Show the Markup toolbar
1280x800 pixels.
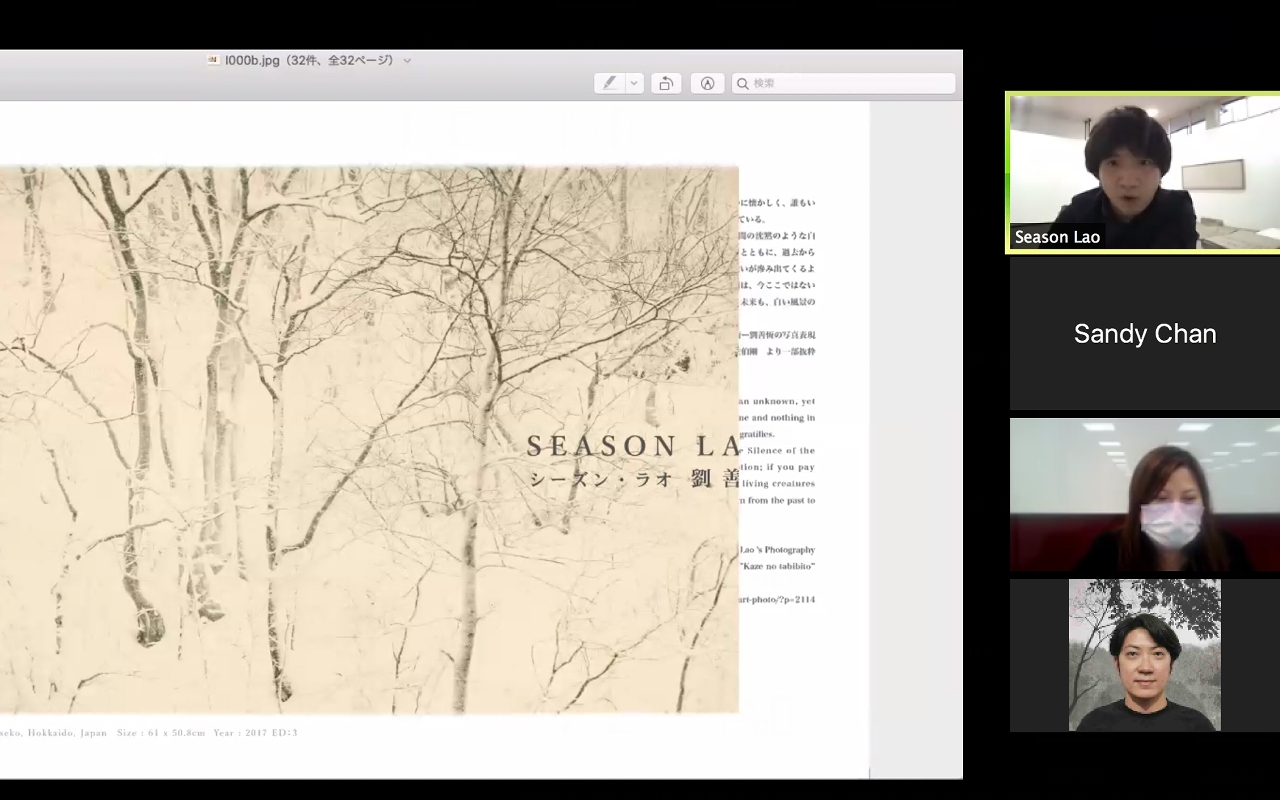pyautogui.click(x=707, y=84)
